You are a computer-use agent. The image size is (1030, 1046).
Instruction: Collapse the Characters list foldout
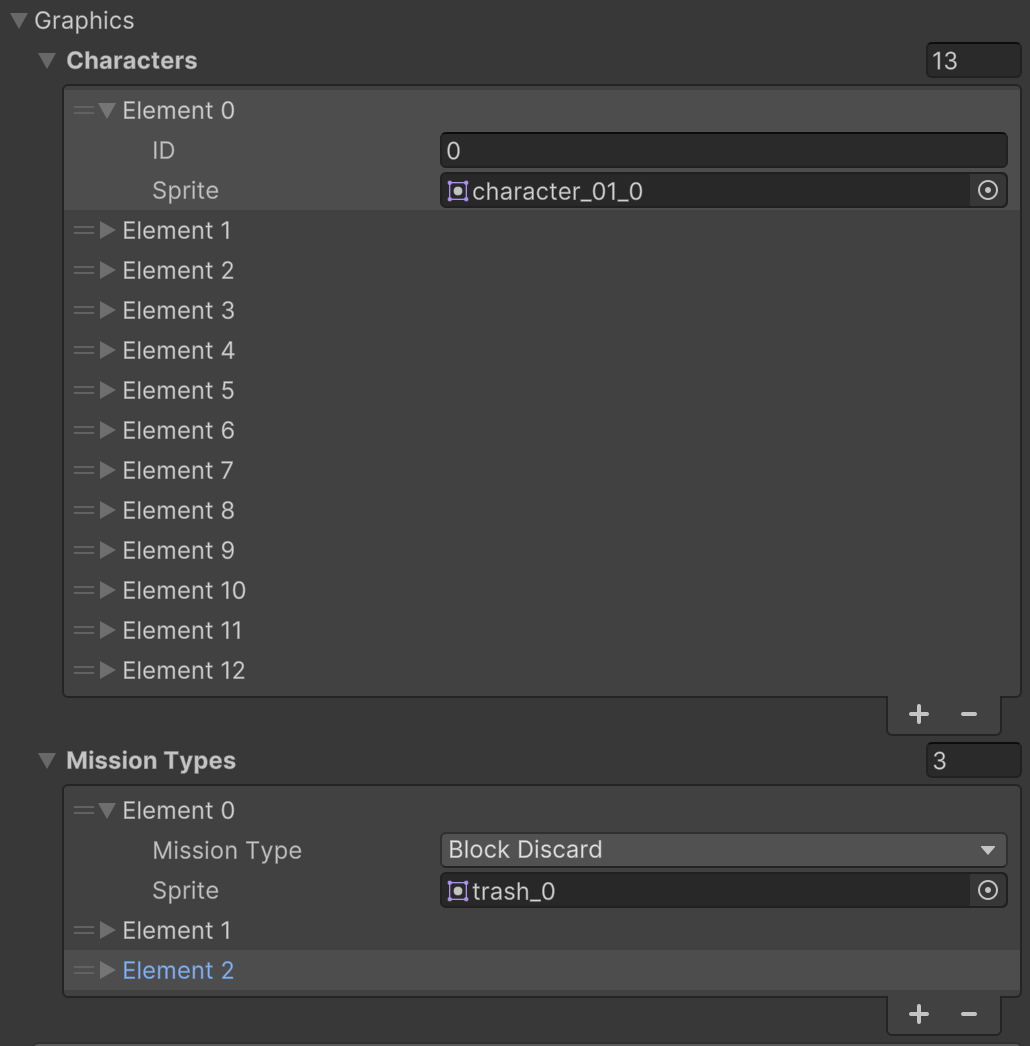47,61
